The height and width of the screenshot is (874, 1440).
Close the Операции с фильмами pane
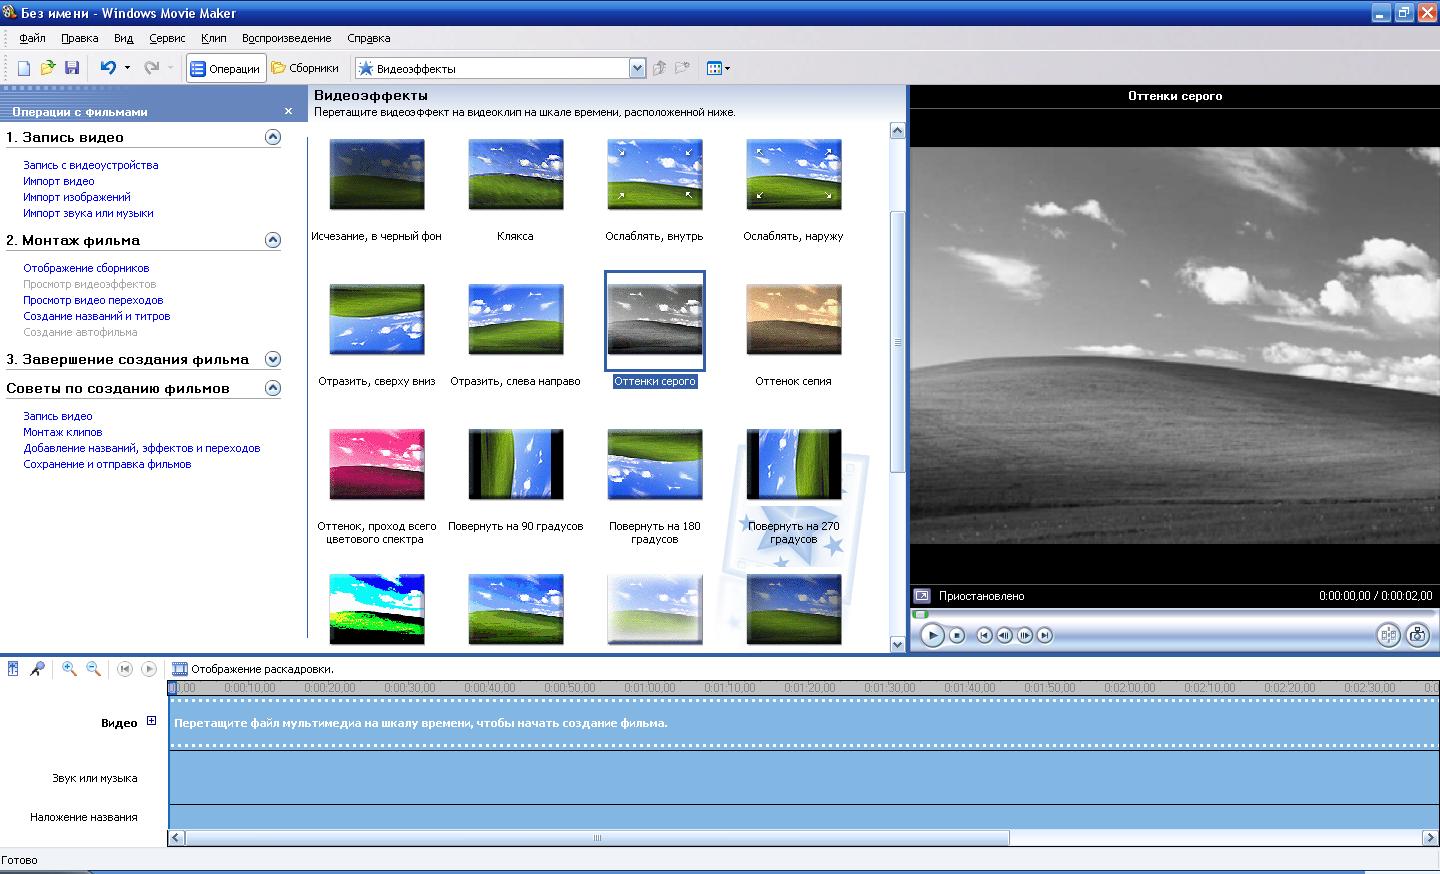[x=289, y=111]
